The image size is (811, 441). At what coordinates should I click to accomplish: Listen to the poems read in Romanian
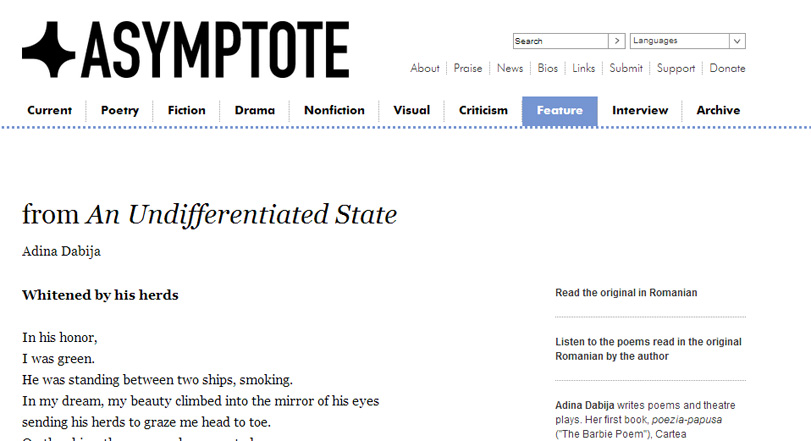[x=648, y=349]
